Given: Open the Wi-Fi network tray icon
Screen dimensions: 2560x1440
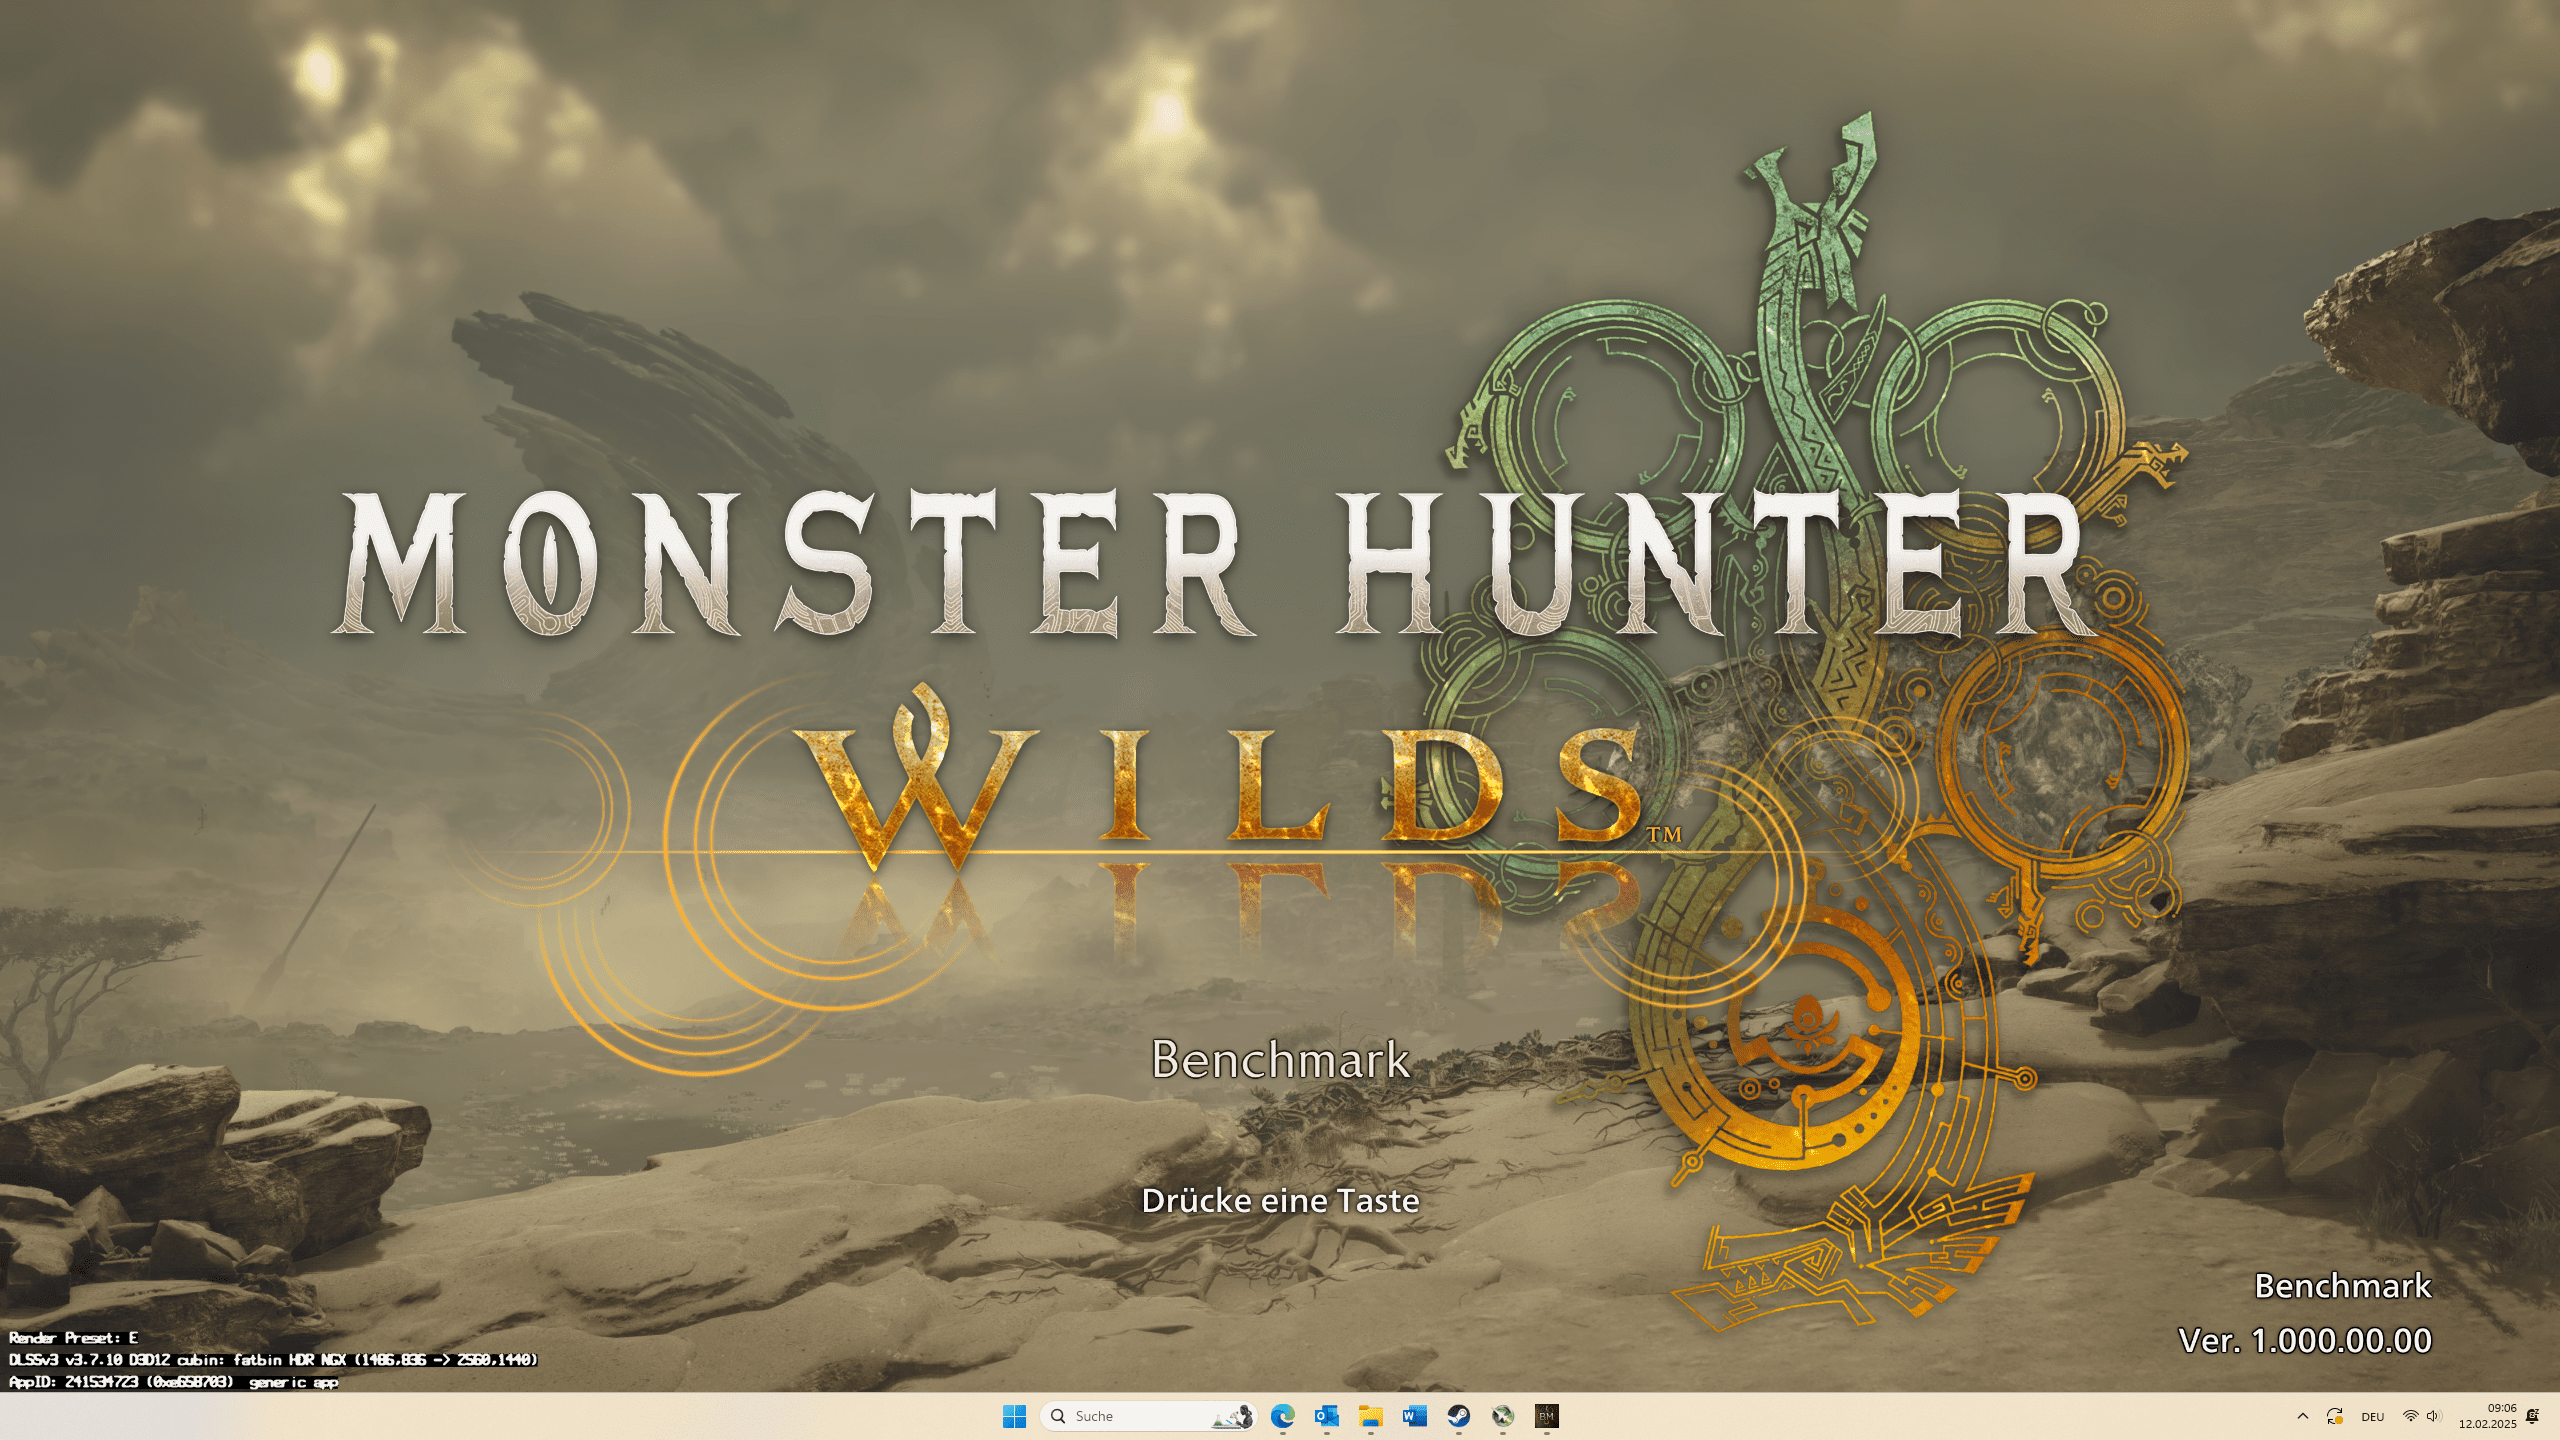Looking at the screenshot, I should pyautogui.click(x=2410, y=1416).
